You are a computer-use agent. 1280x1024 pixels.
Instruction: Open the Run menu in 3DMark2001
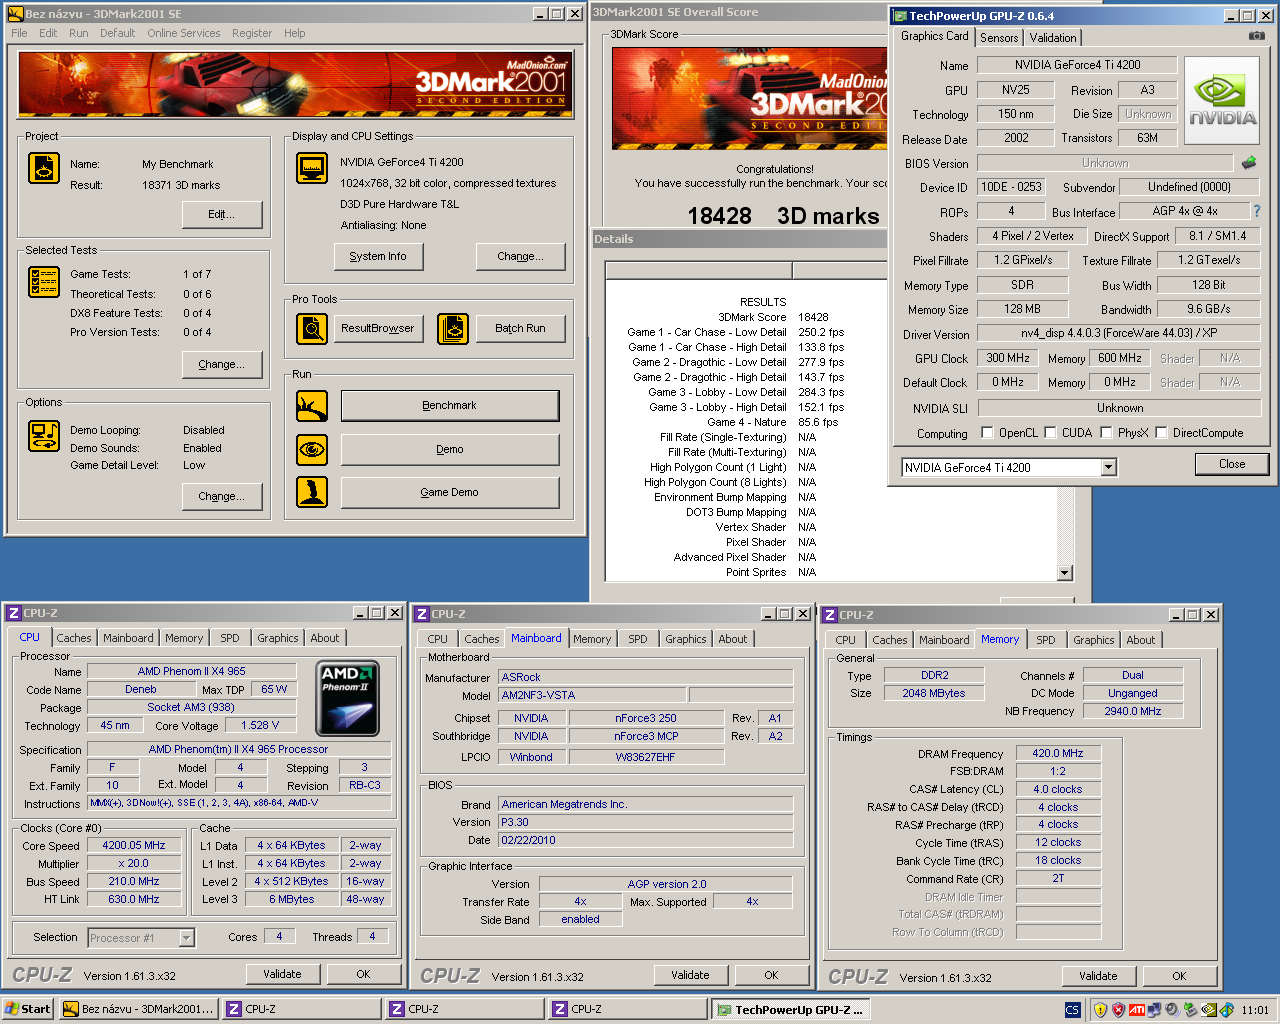click(78, 33)
